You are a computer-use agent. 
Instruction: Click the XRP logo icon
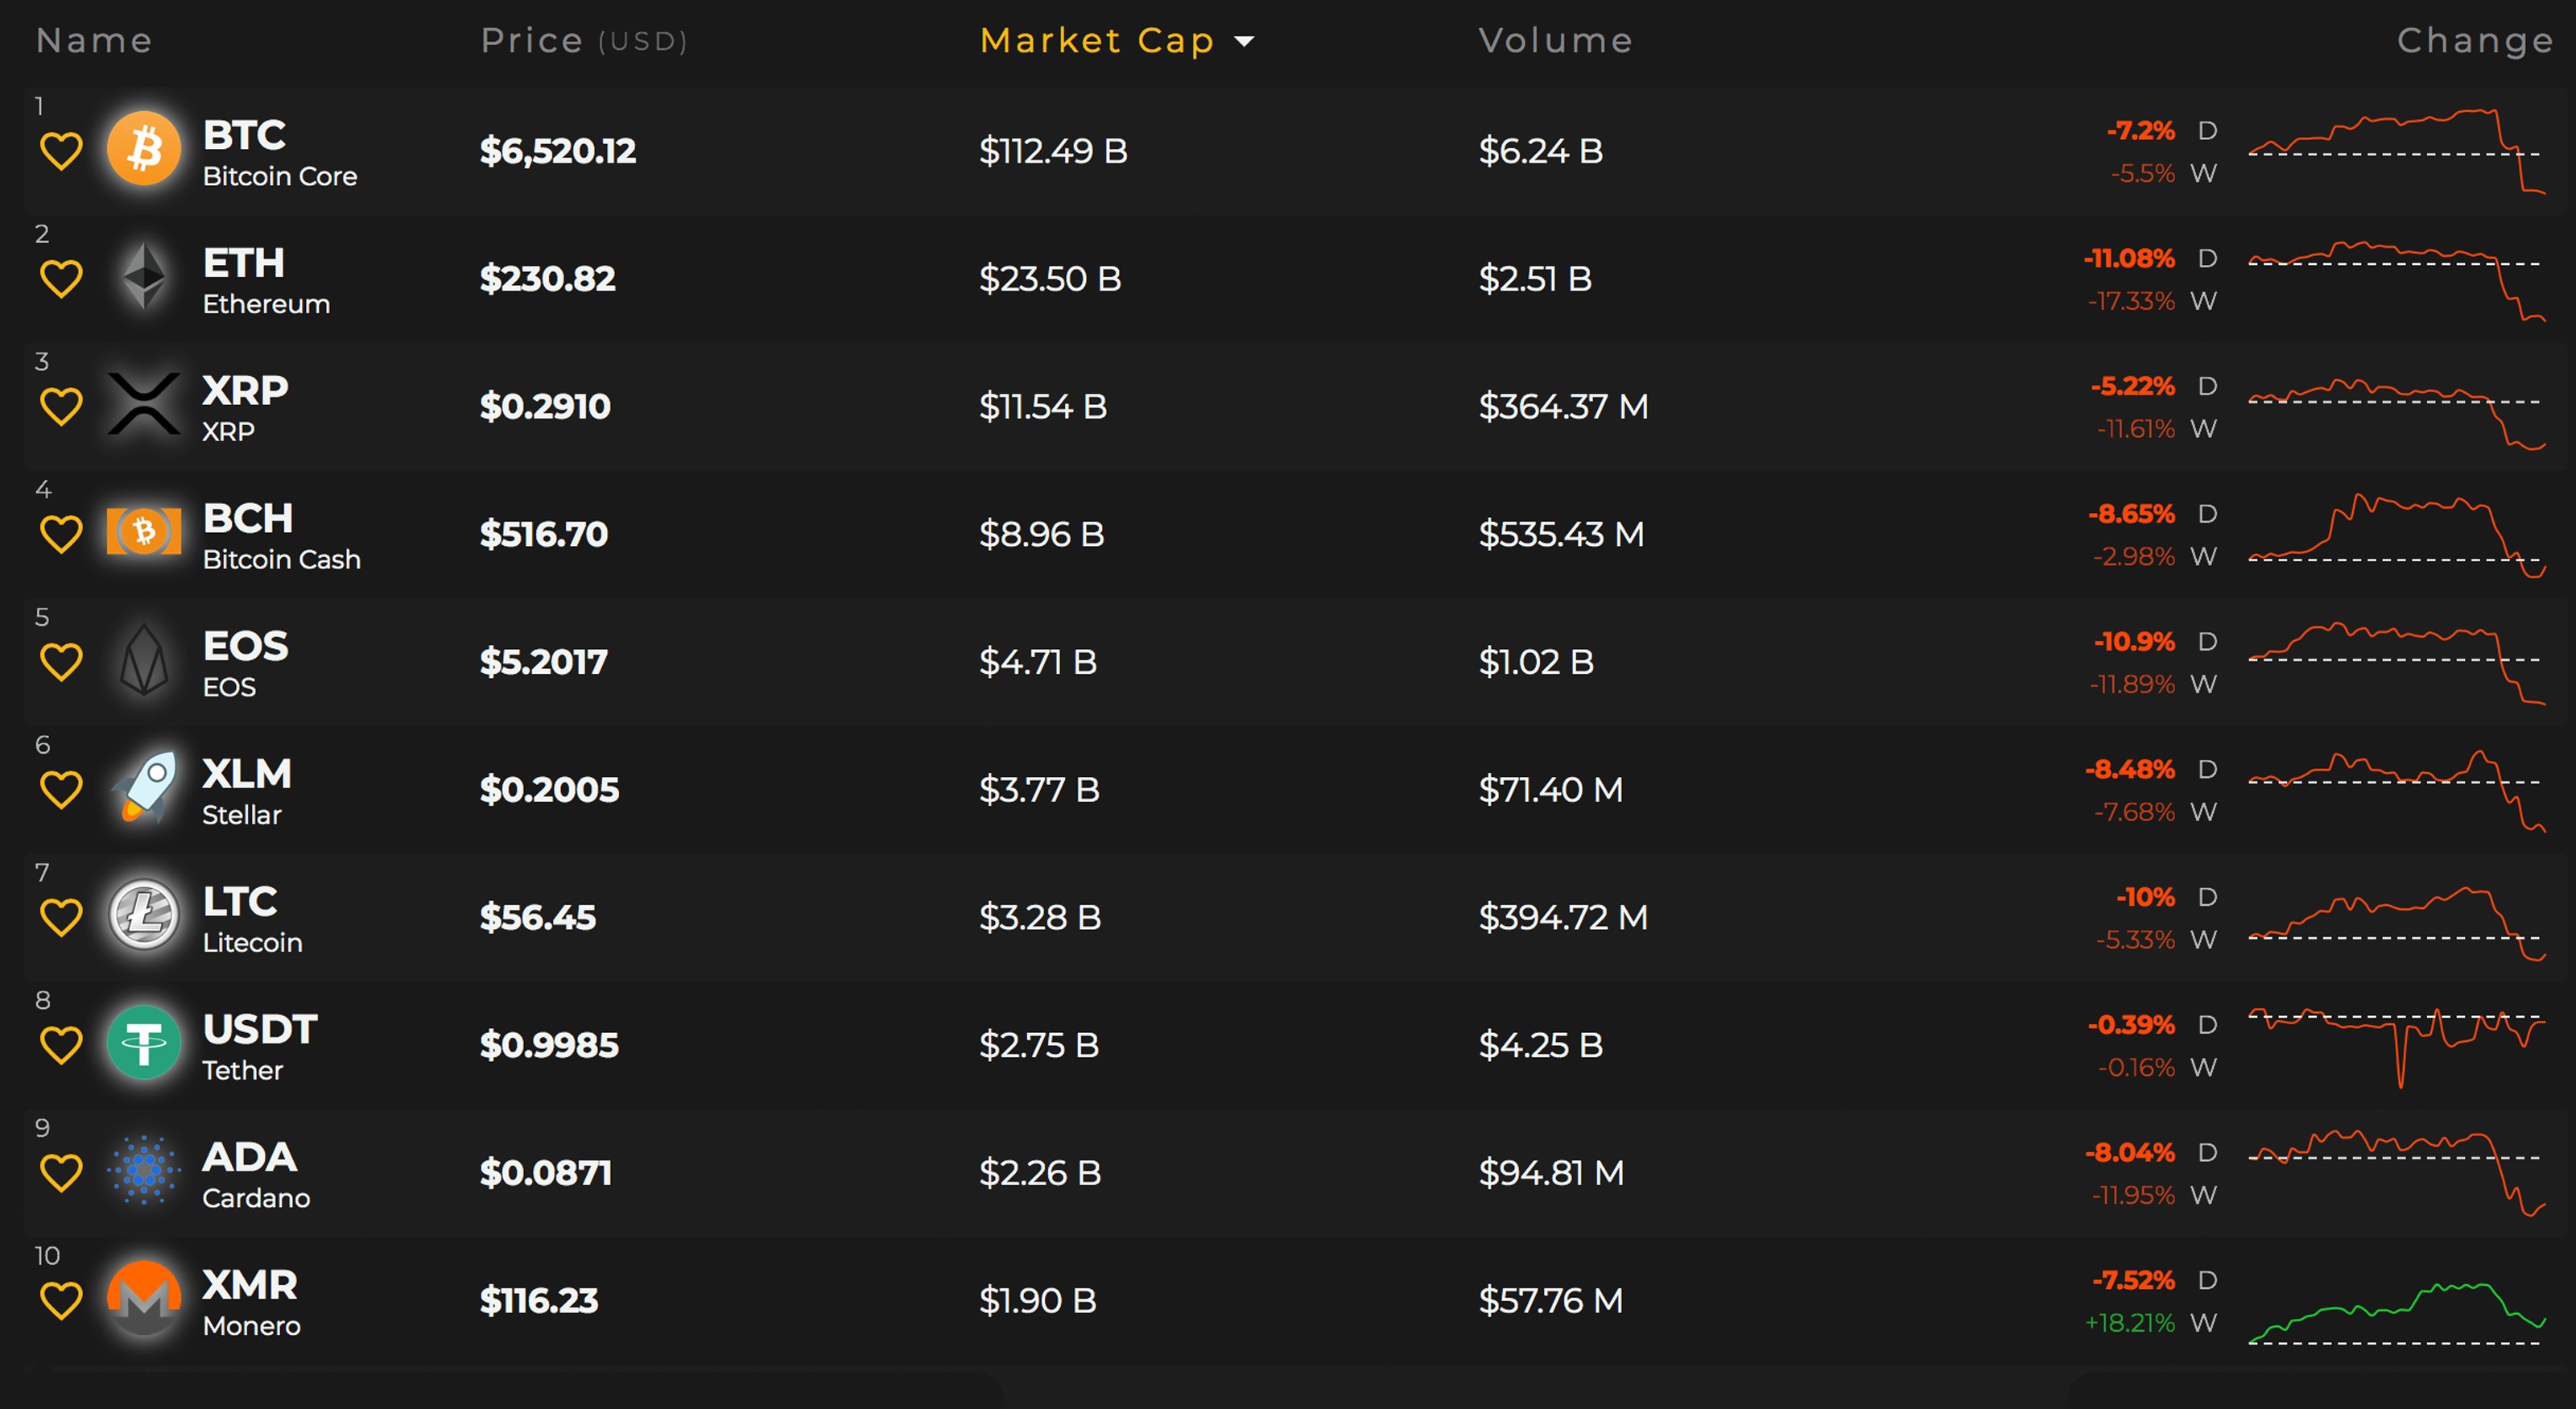[x=144, y=404]
